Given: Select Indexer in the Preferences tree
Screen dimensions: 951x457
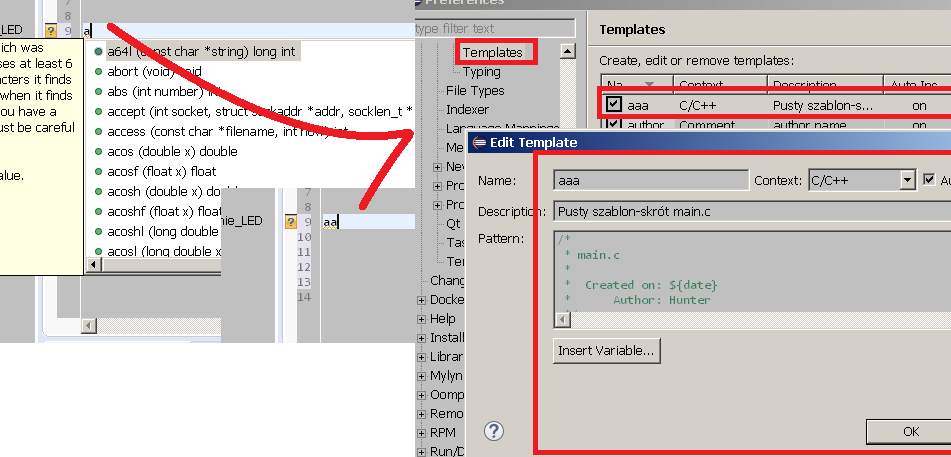Looking at the screenshot, I should (x=467, y=110).
